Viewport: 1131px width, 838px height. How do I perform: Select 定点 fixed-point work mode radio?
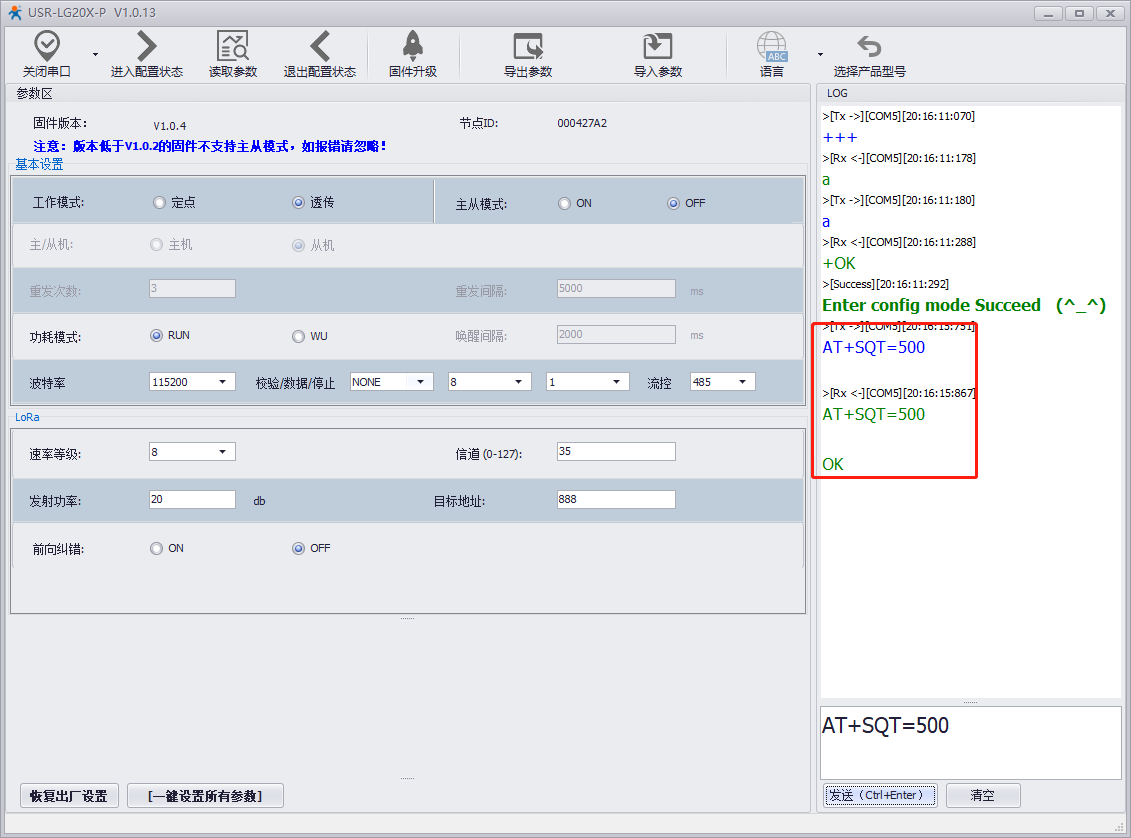coord(159,203)
